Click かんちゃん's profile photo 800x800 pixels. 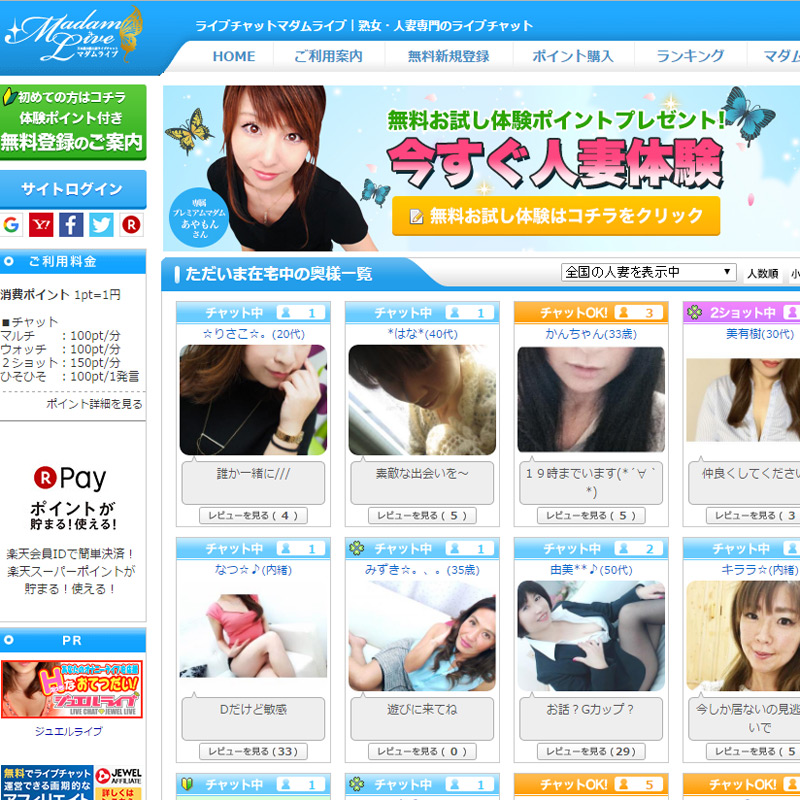(591, 399)
